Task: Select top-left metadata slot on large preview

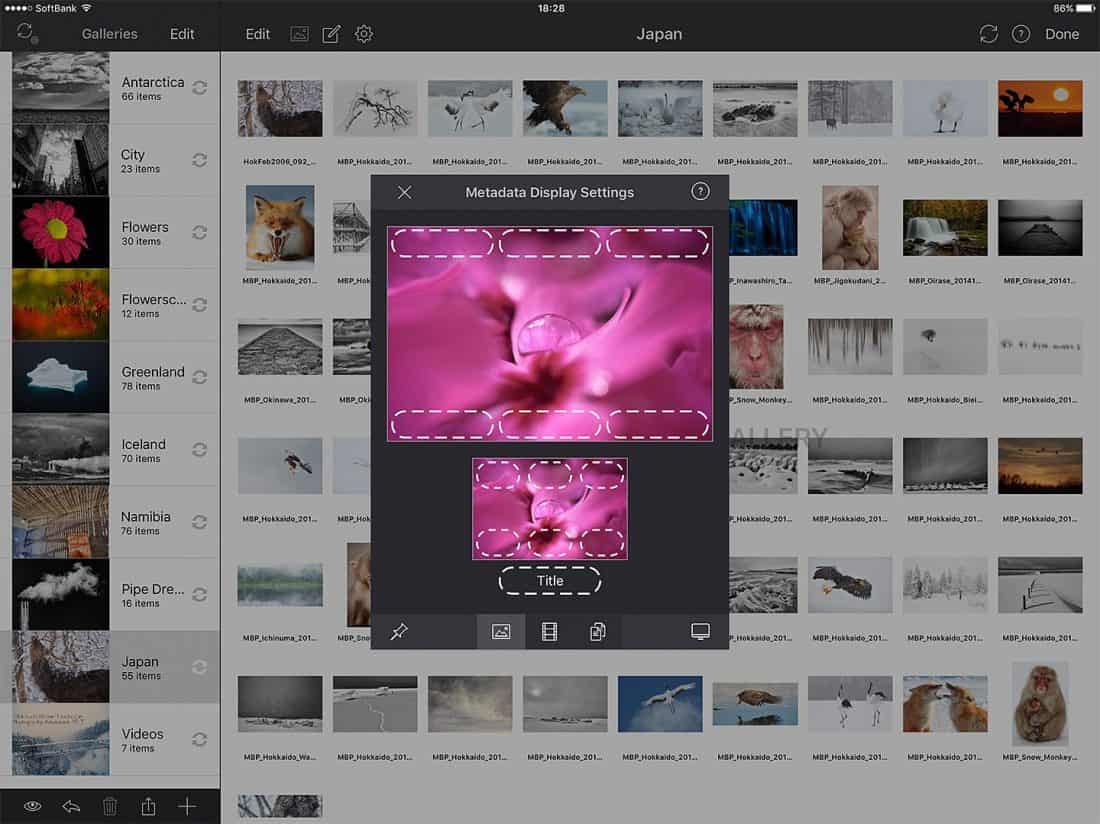Action: pyautogui.click(x=442, y=243)
